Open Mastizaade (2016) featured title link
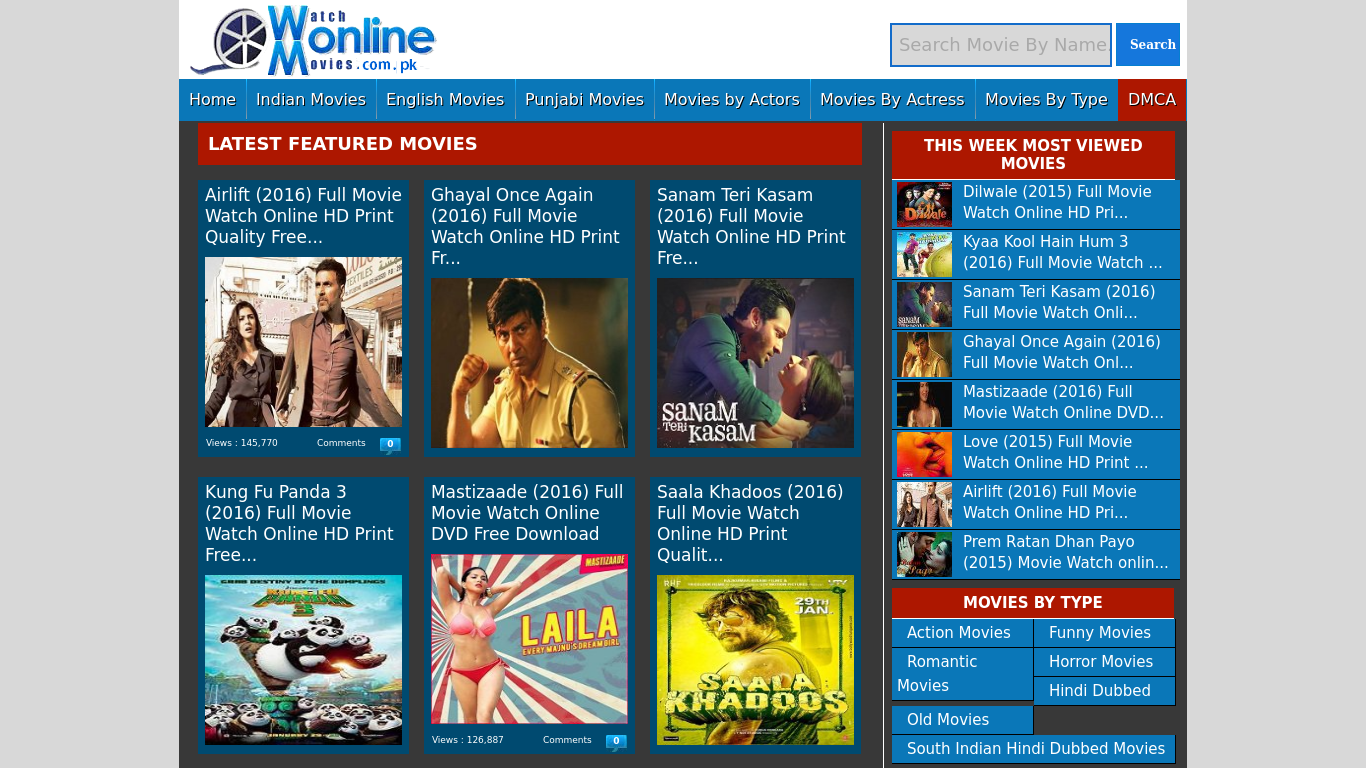The width and height of the screenshot is (1366, 768). pos(529,513)
